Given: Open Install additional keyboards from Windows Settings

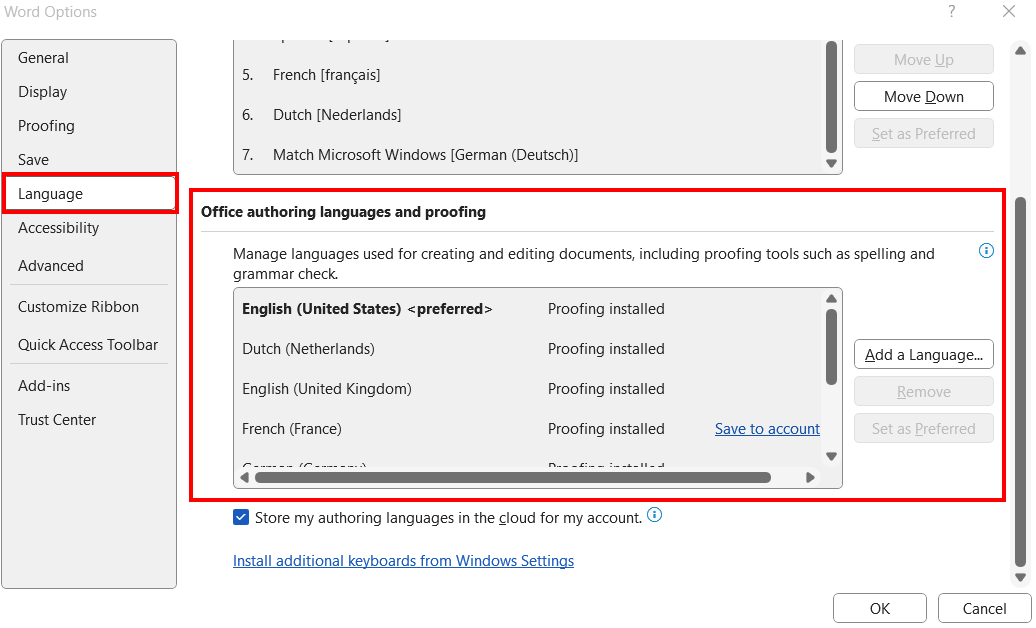Looking at the screenshot, I should (403, 561).
